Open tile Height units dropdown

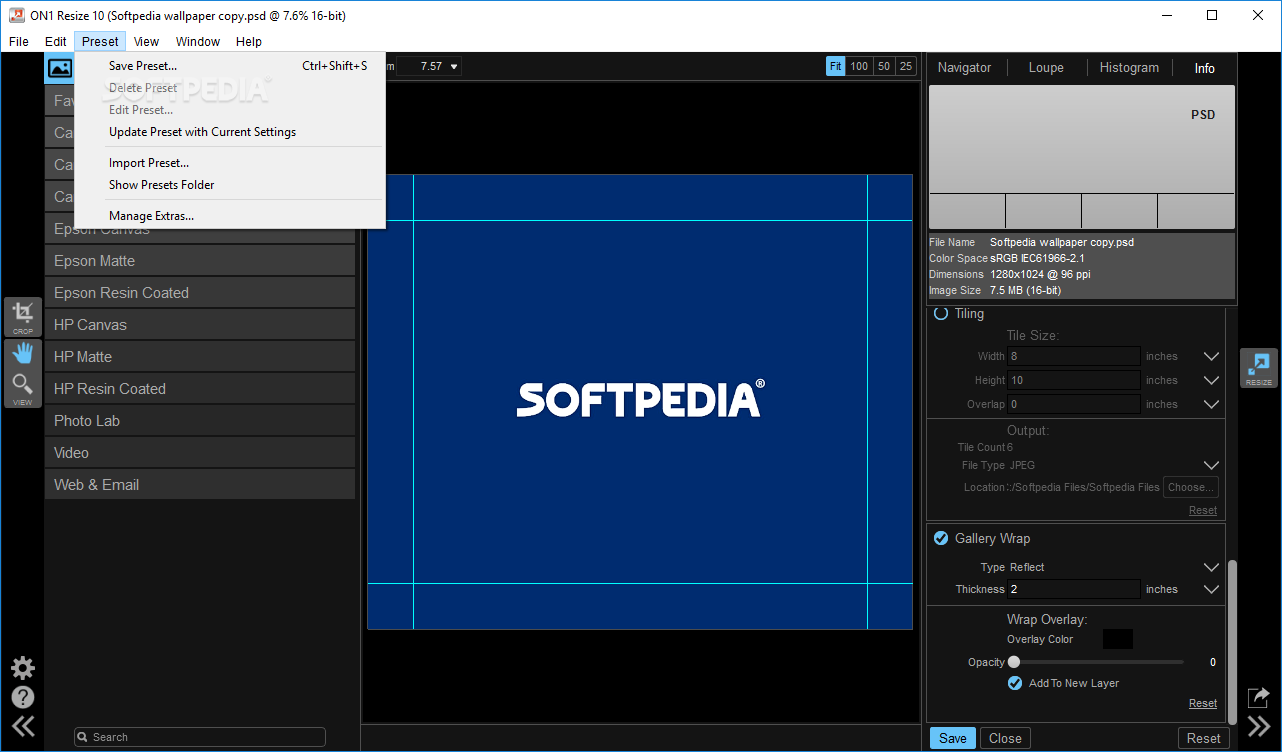[1211, 380]
